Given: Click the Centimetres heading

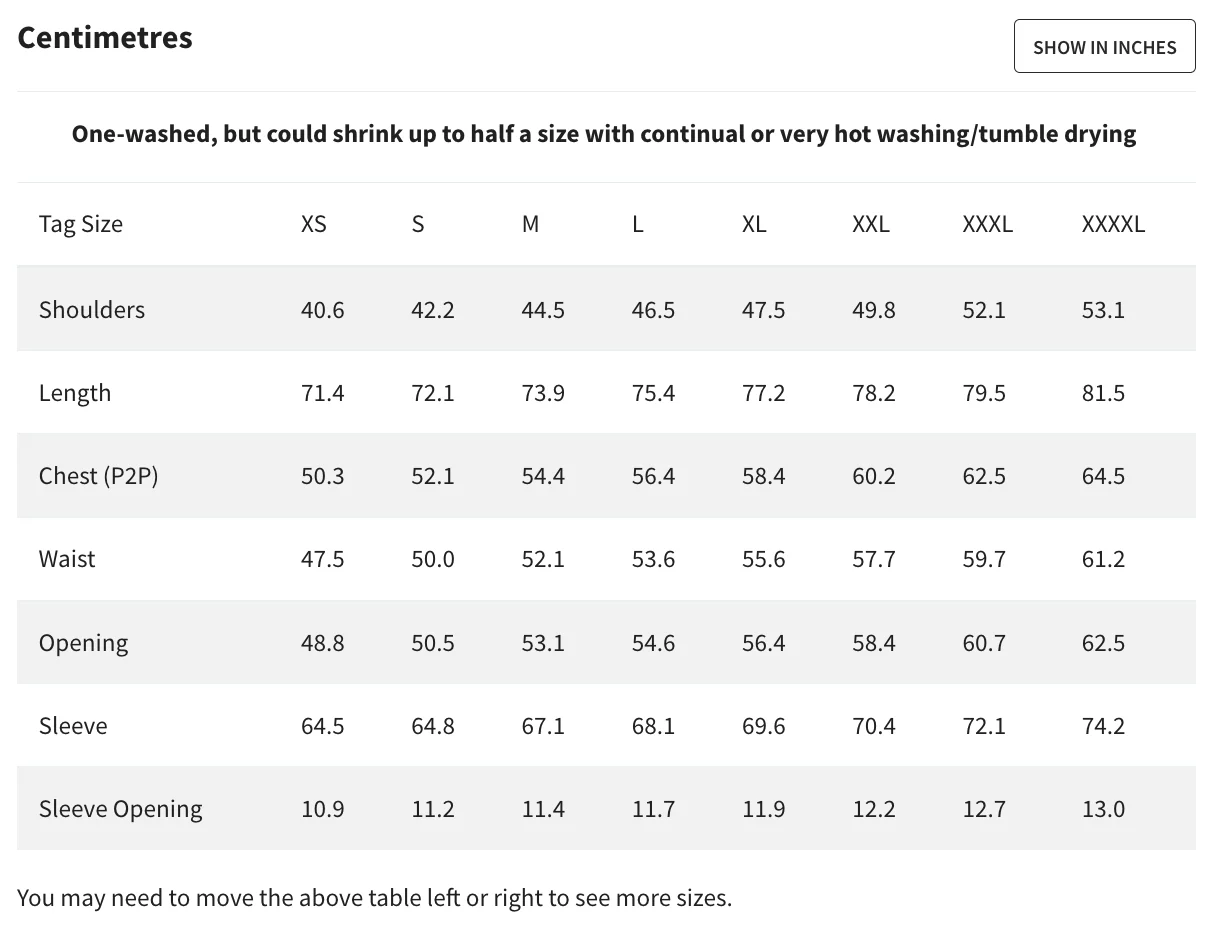Looking at the screenshot, I should click(x=105, y=38).
